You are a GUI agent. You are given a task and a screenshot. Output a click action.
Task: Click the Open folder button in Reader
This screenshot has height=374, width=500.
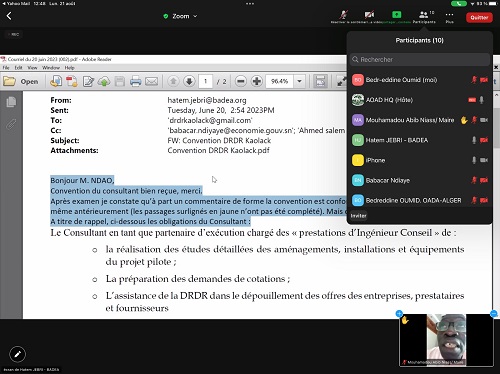pyautogui.click(x=21, y=81)
